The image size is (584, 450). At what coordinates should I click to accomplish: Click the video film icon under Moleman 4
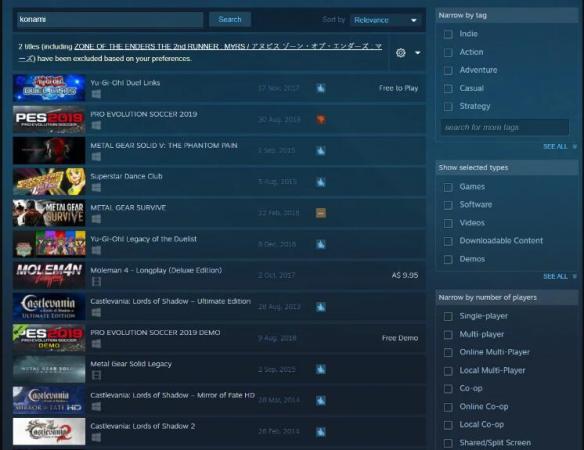(x=96, y=282)
